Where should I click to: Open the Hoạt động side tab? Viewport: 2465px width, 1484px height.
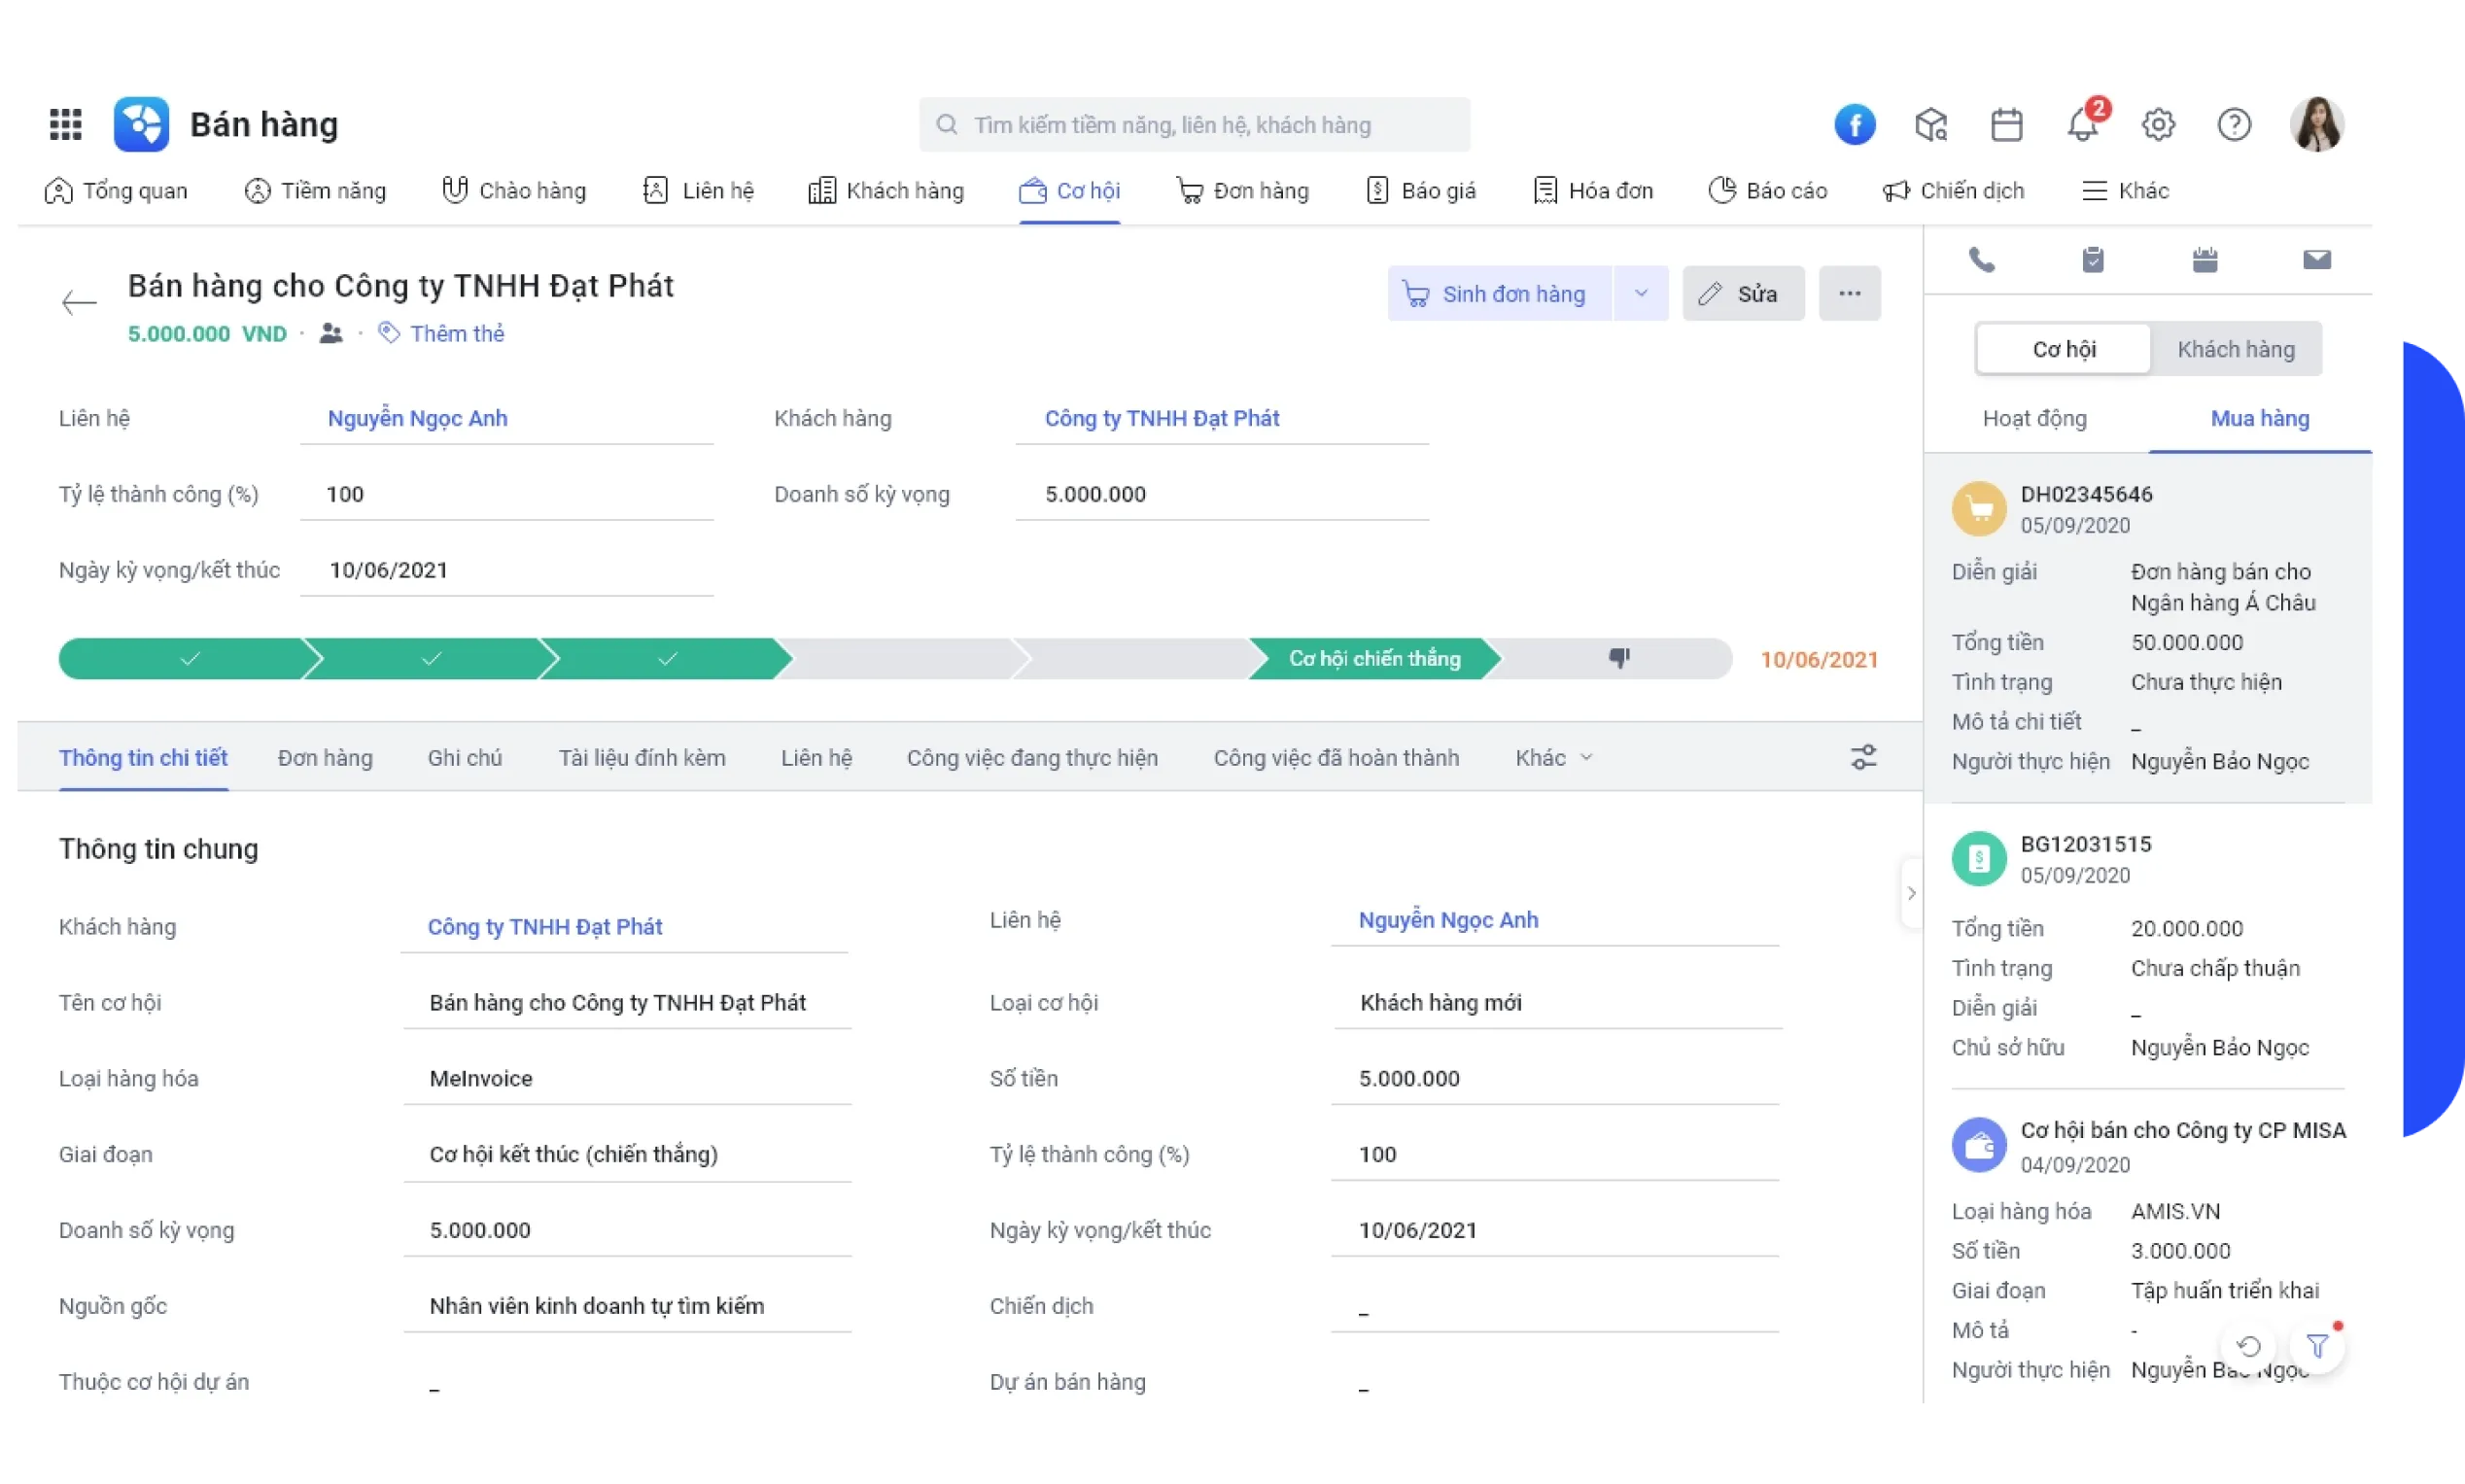coord(2035,418)
